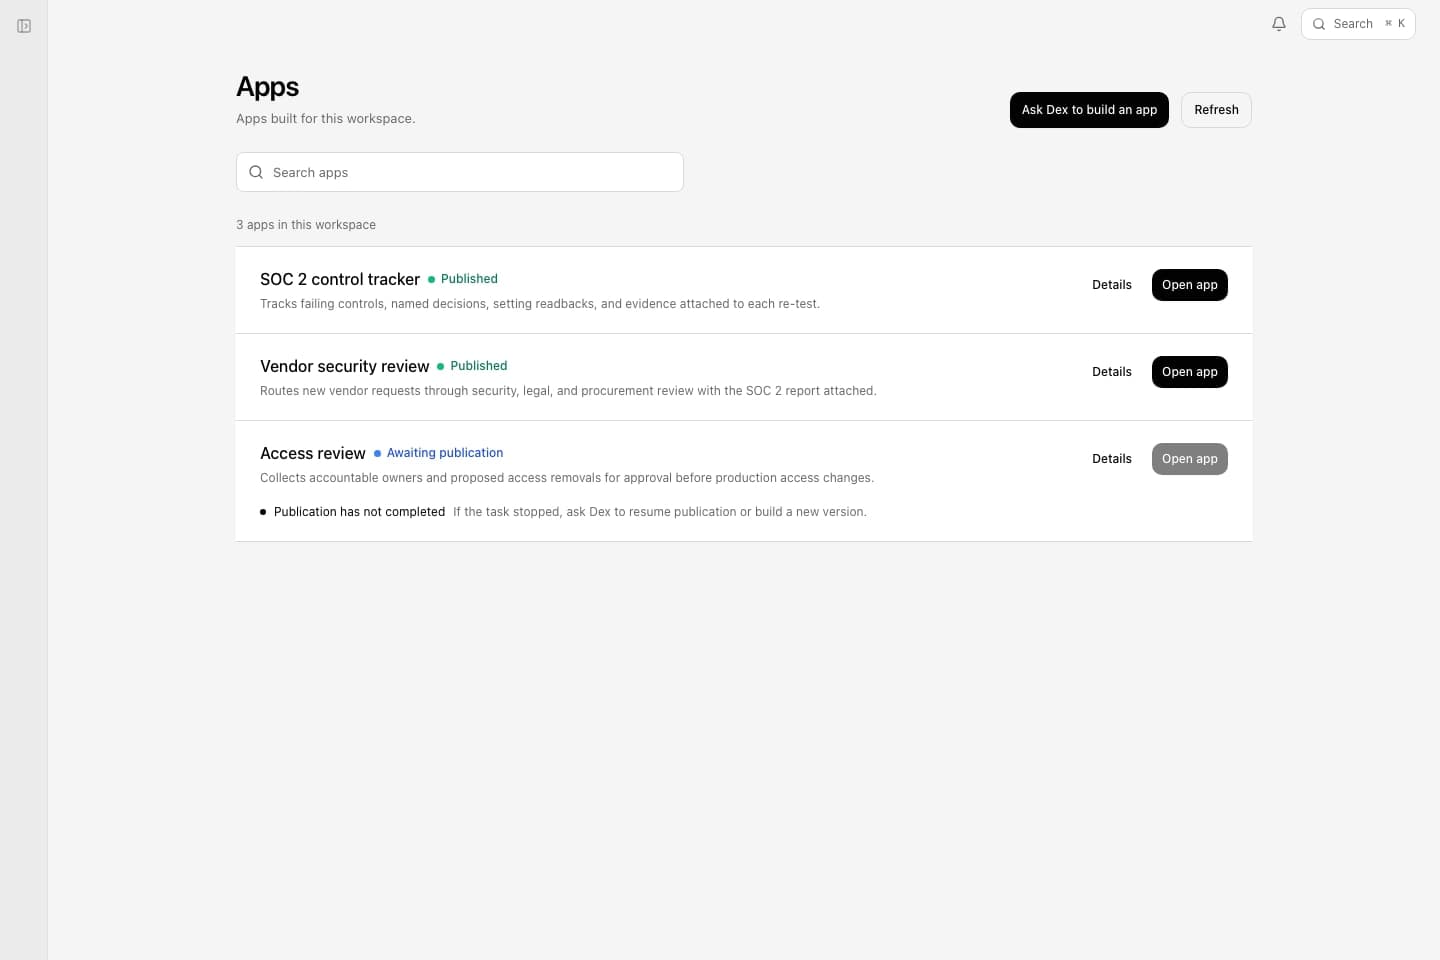Open the global Search box
This screenshot has height=960, width=1440.
[1358, 24]
